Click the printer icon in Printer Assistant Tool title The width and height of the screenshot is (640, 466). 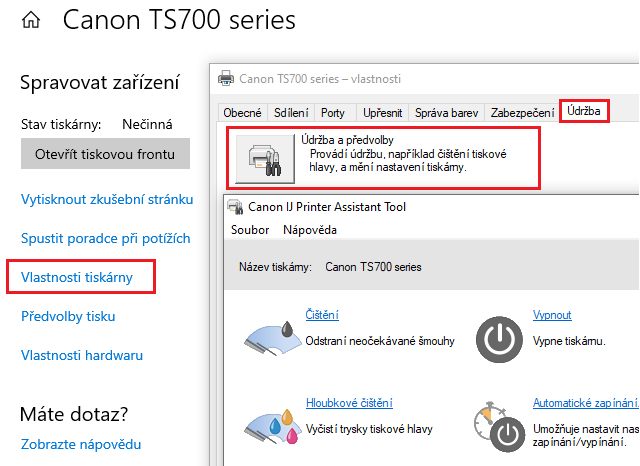pyautogui.click(x=236, y=207)
